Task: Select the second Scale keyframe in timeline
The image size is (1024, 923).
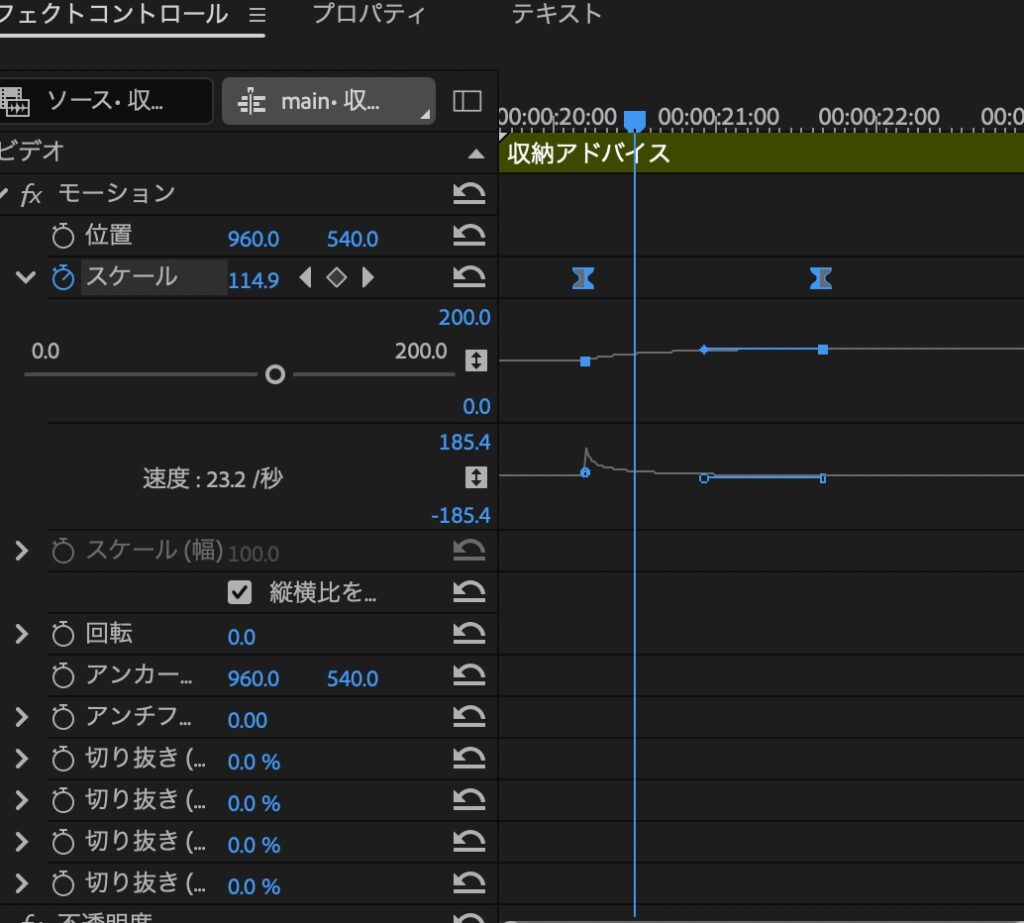Action: point(821,278)
